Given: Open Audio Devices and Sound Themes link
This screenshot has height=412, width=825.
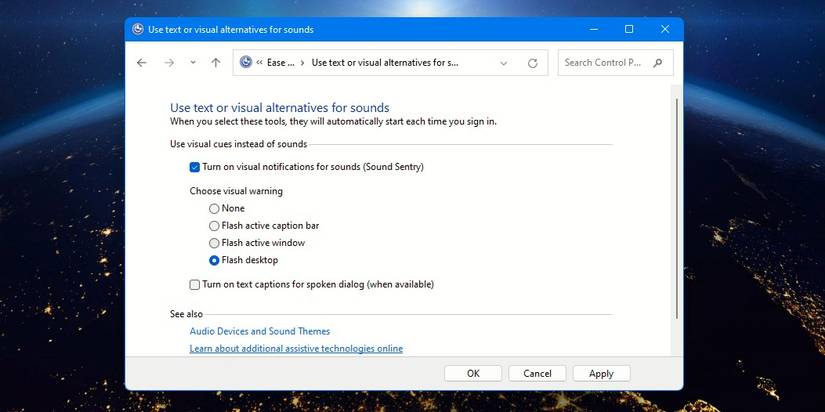Looking at the screenshot, I should 260,331.
